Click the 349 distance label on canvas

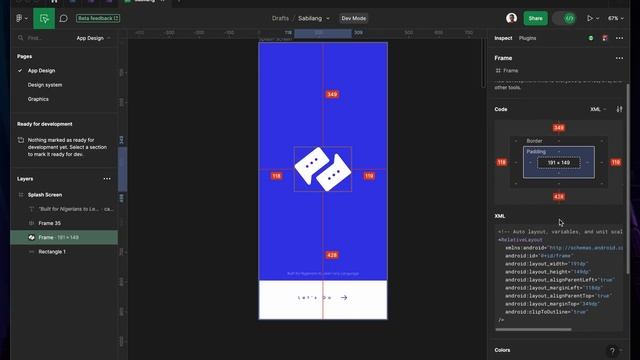[x=332, y=94]
